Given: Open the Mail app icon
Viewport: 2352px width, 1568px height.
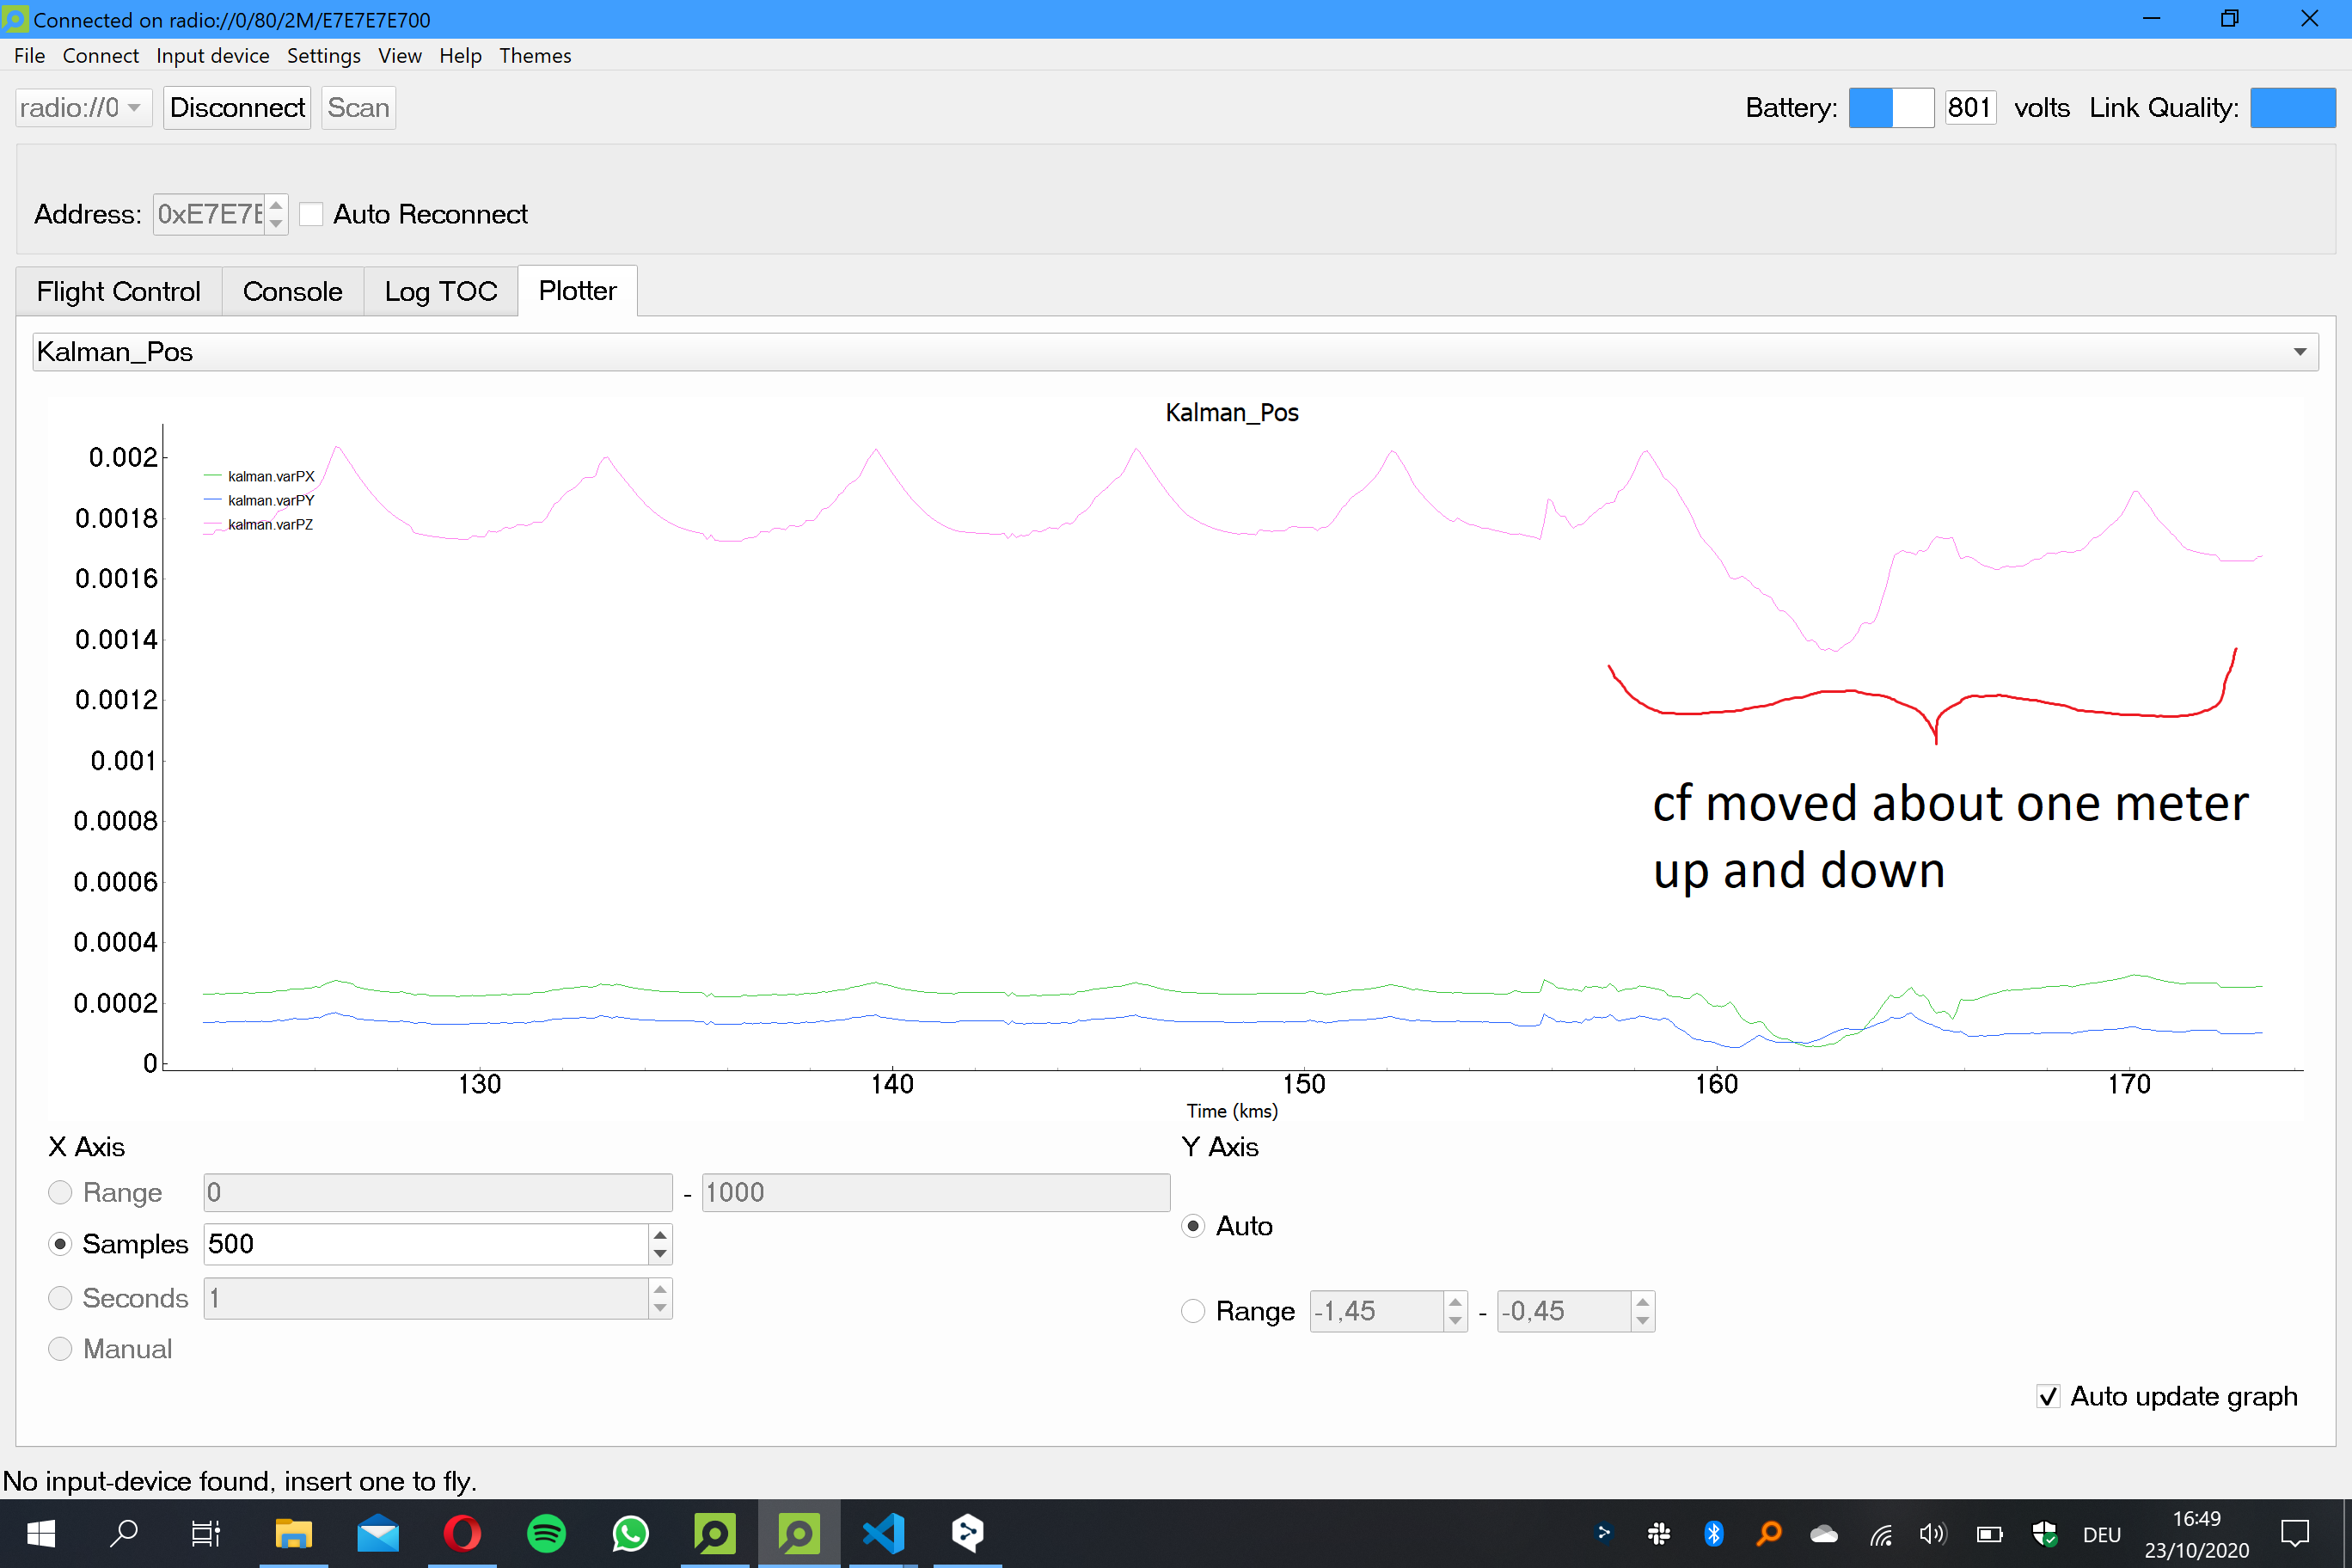Looking at the screenshot, I should point(378,1533).
